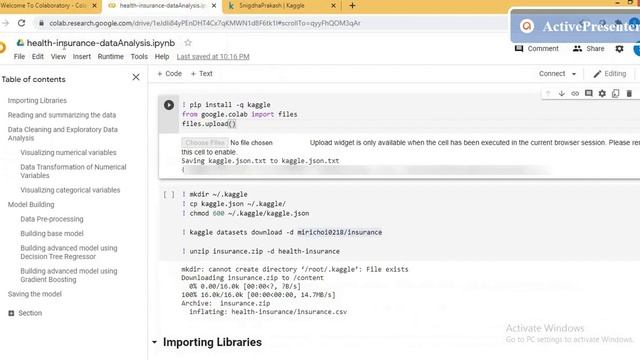Close the Table of contents panel

click(x=136, y=77)
